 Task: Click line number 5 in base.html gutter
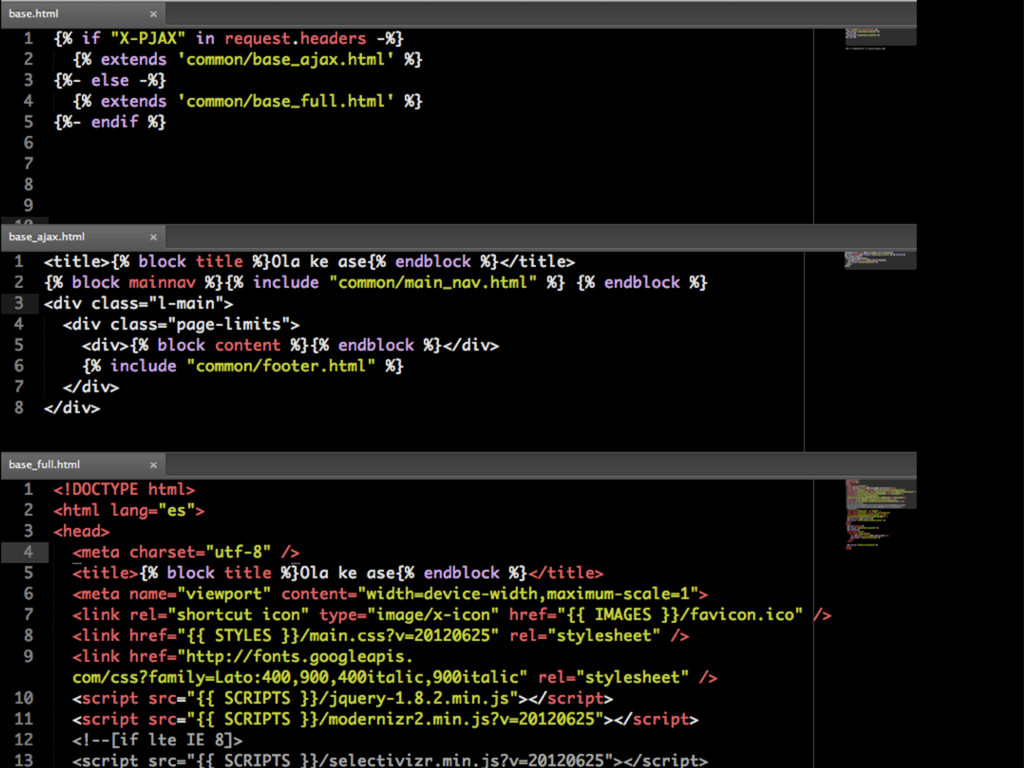(x=28, y=122)
